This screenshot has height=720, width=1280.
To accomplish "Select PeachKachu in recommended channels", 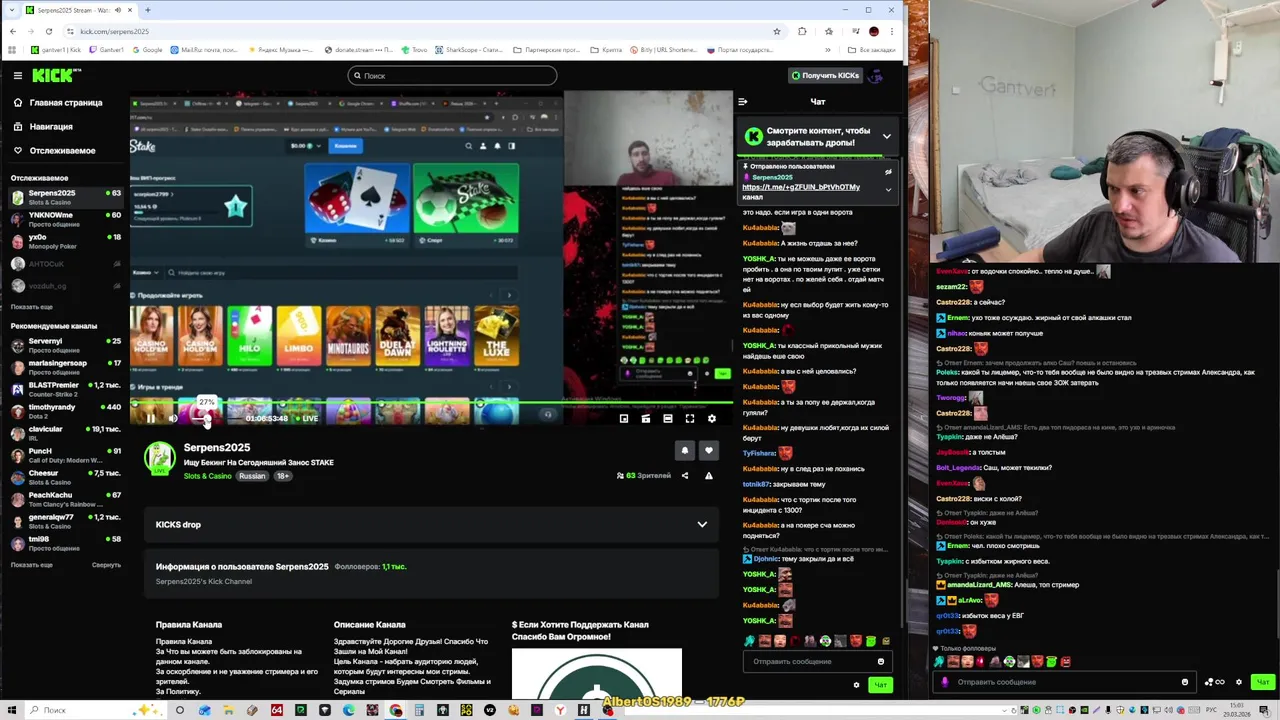I will click(65, 499).
